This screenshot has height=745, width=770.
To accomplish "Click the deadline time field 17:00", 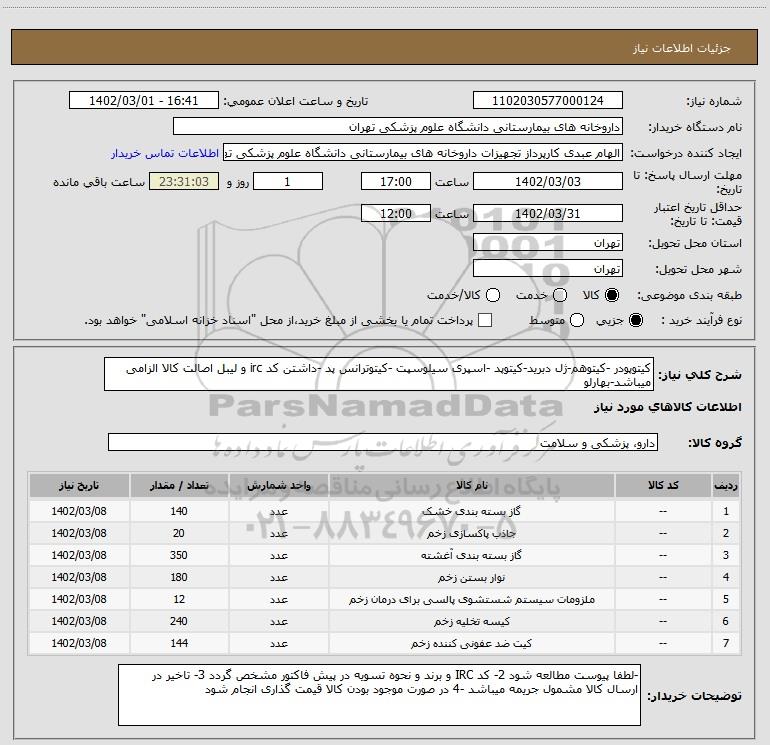I will point(396,182).
